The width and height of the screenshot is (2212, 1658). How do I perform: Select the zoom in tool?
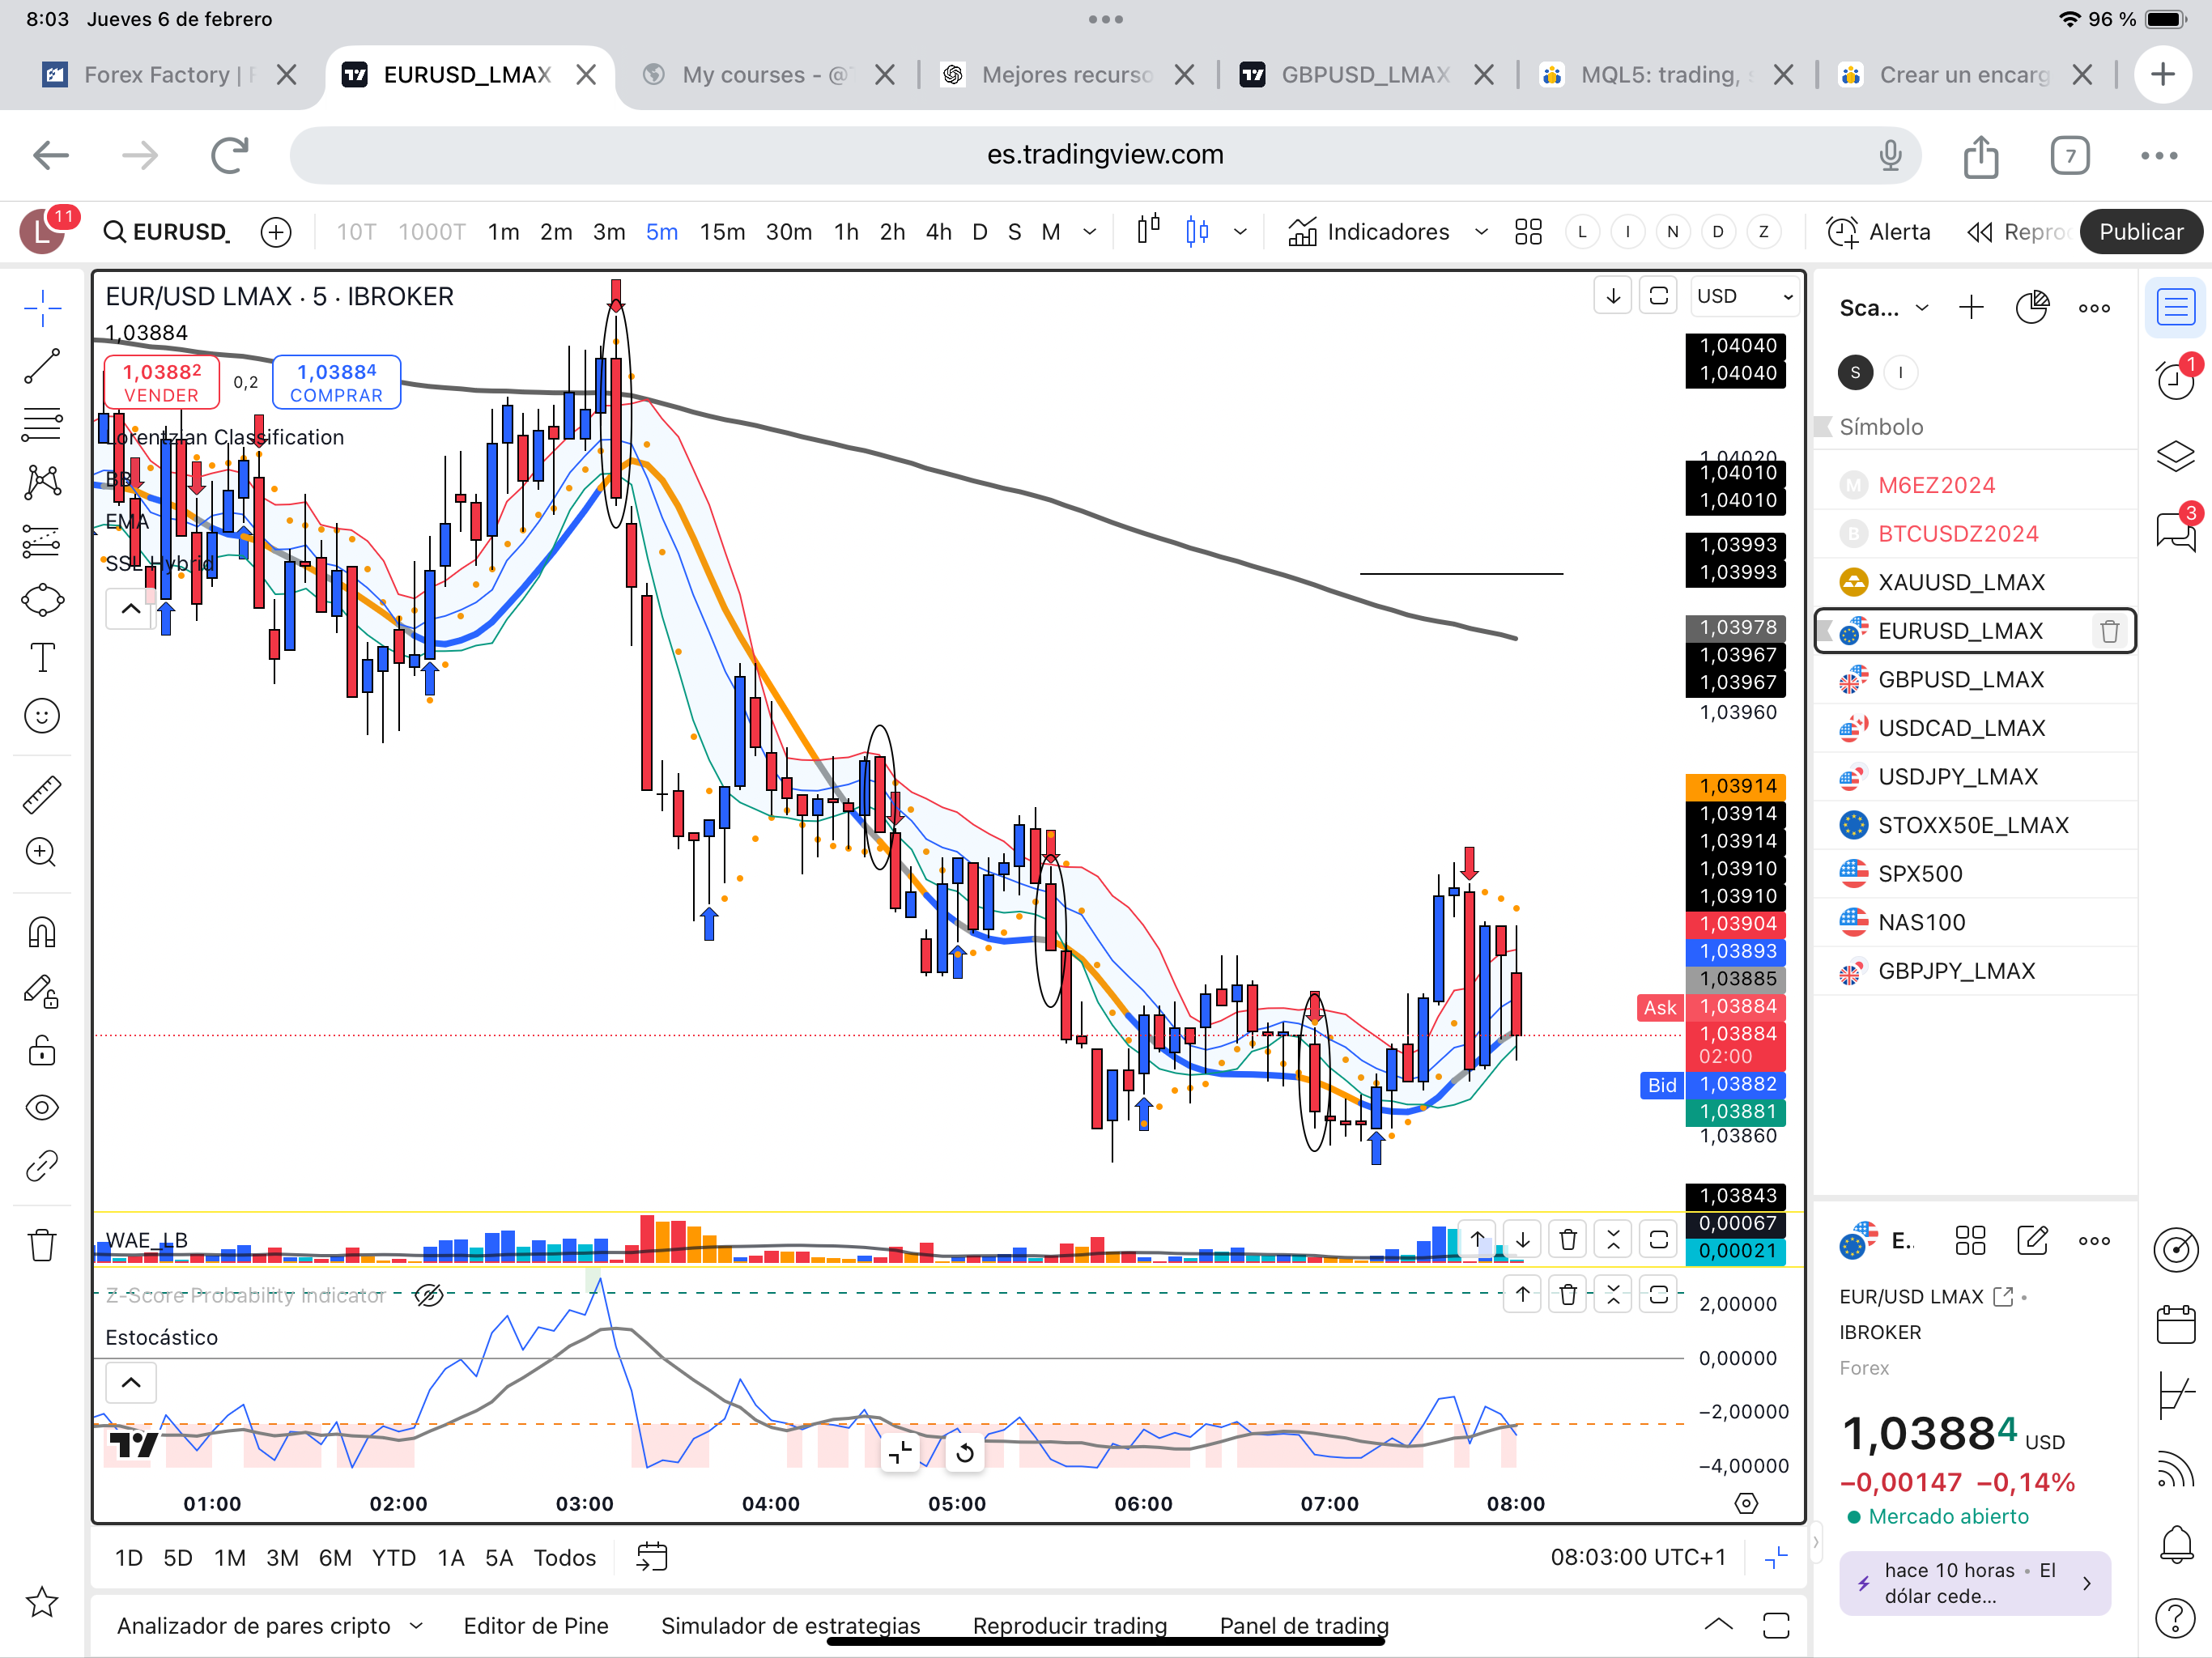pyautogui.click(x=42, y=852)
